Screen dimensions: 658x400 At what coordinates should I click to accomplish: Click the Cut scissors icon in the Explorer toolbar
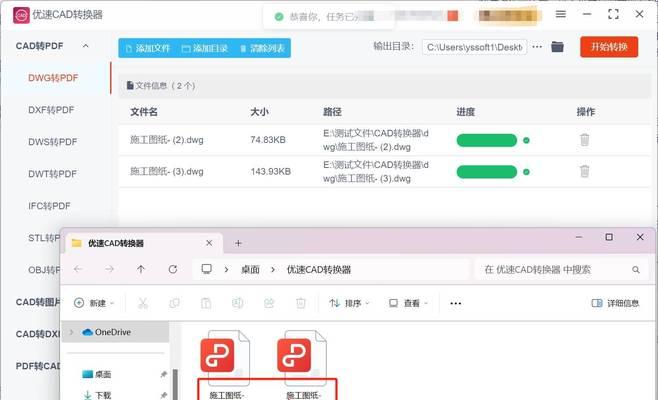(143, 303)
